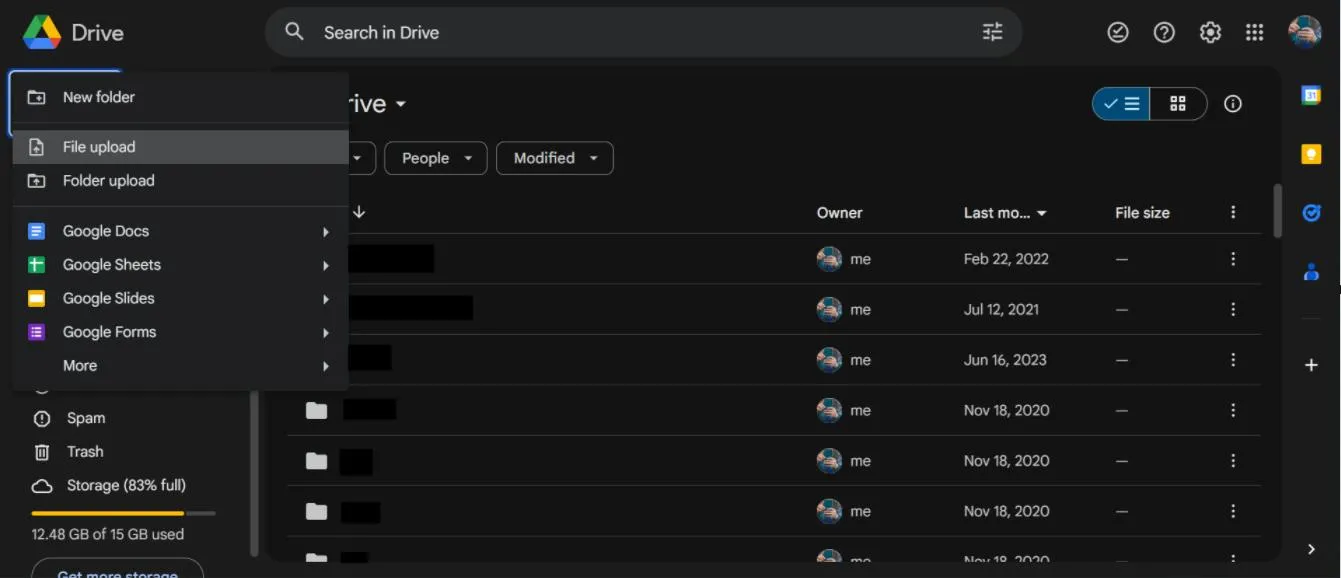The height and width of the screenshot is (578, 1341).
Task: Switch to list layout view
Action: (x=1122, y=104)
